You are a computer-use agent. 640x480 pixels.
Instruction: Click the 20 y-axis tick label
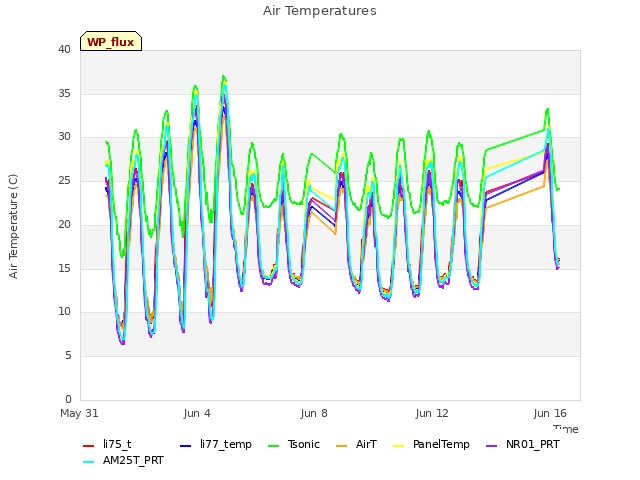tap(64, 224)
